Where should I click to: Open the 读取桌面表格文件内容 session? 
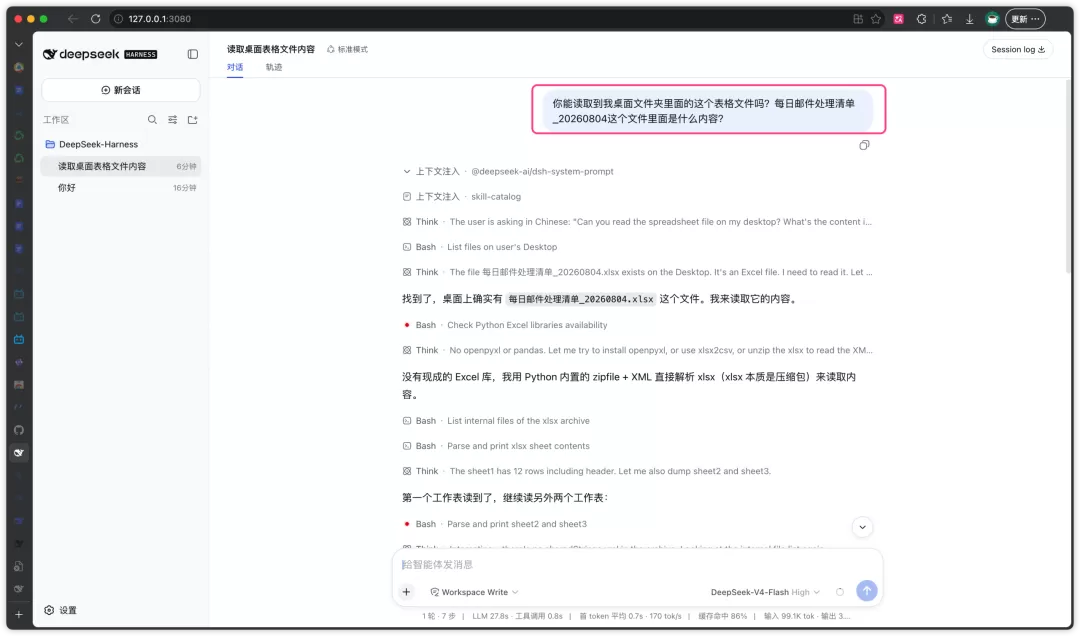(x=121, y=166)
